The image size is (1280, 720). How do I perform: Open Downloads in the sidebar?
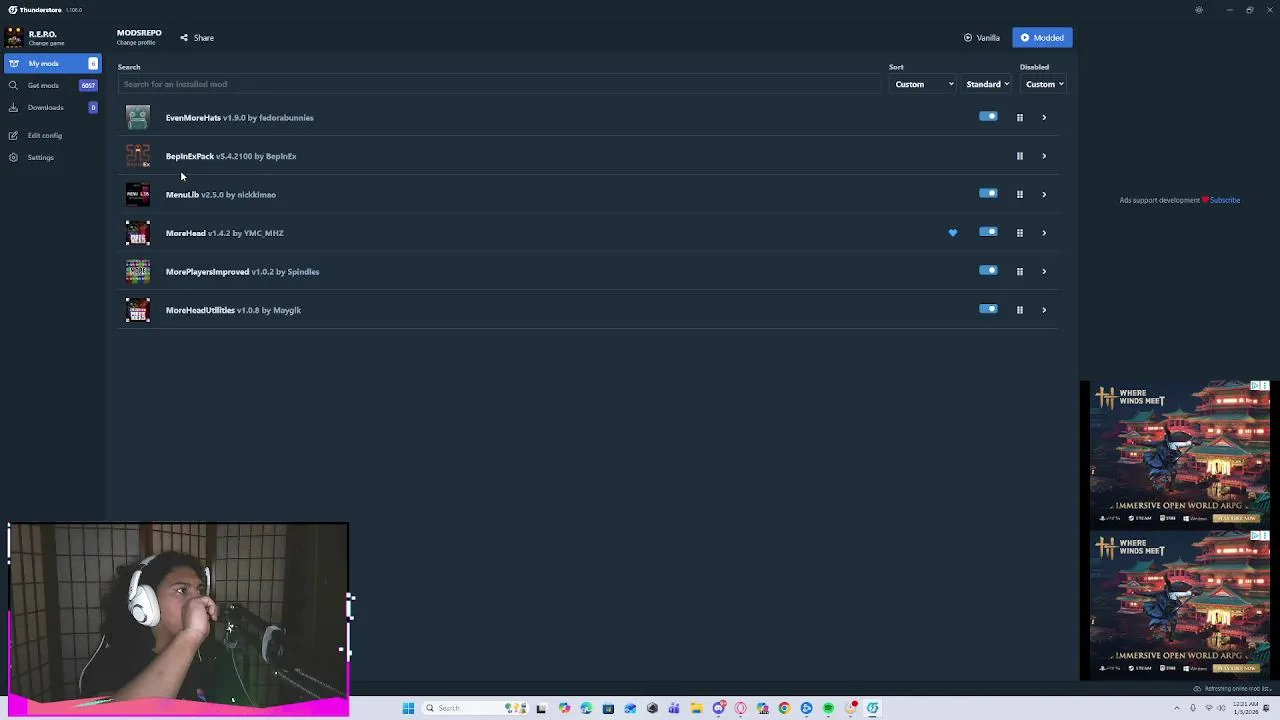tap(52, 107)
